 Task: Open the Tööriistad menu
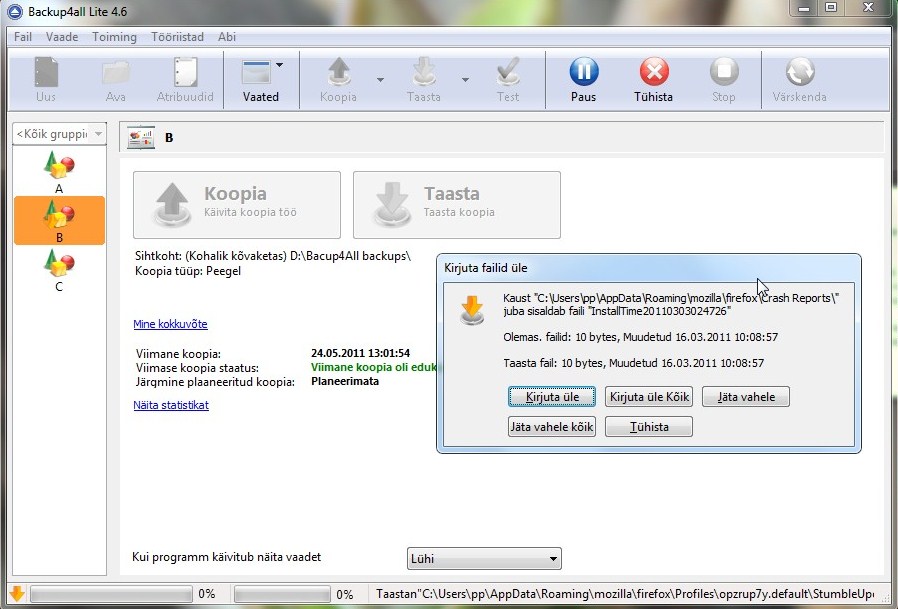[x=177, y=37]
